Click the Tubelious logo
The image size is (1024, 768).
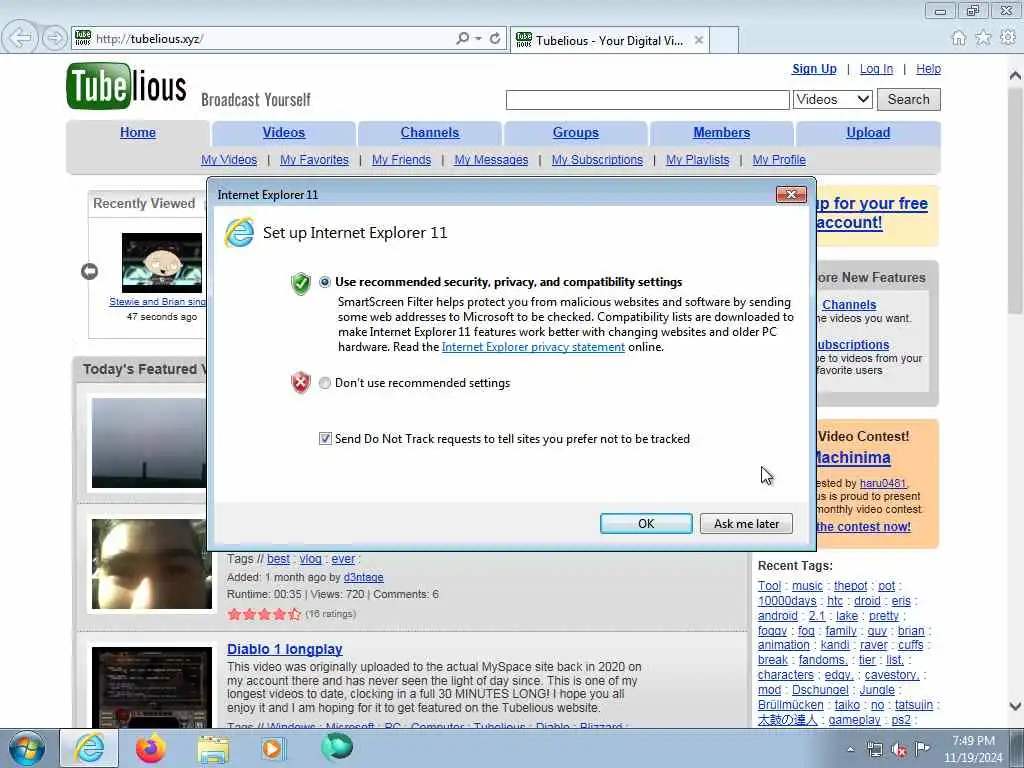(x=126, y=86)
